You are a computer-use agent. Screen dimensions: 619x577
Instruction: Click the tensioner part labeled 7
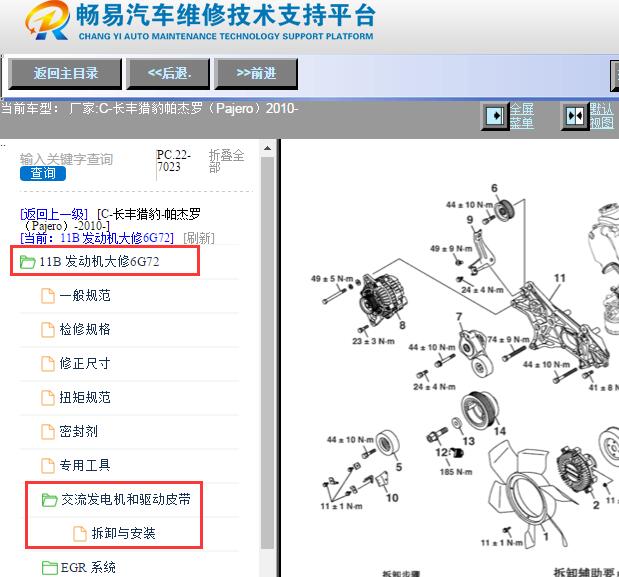(x=476, y=353)
